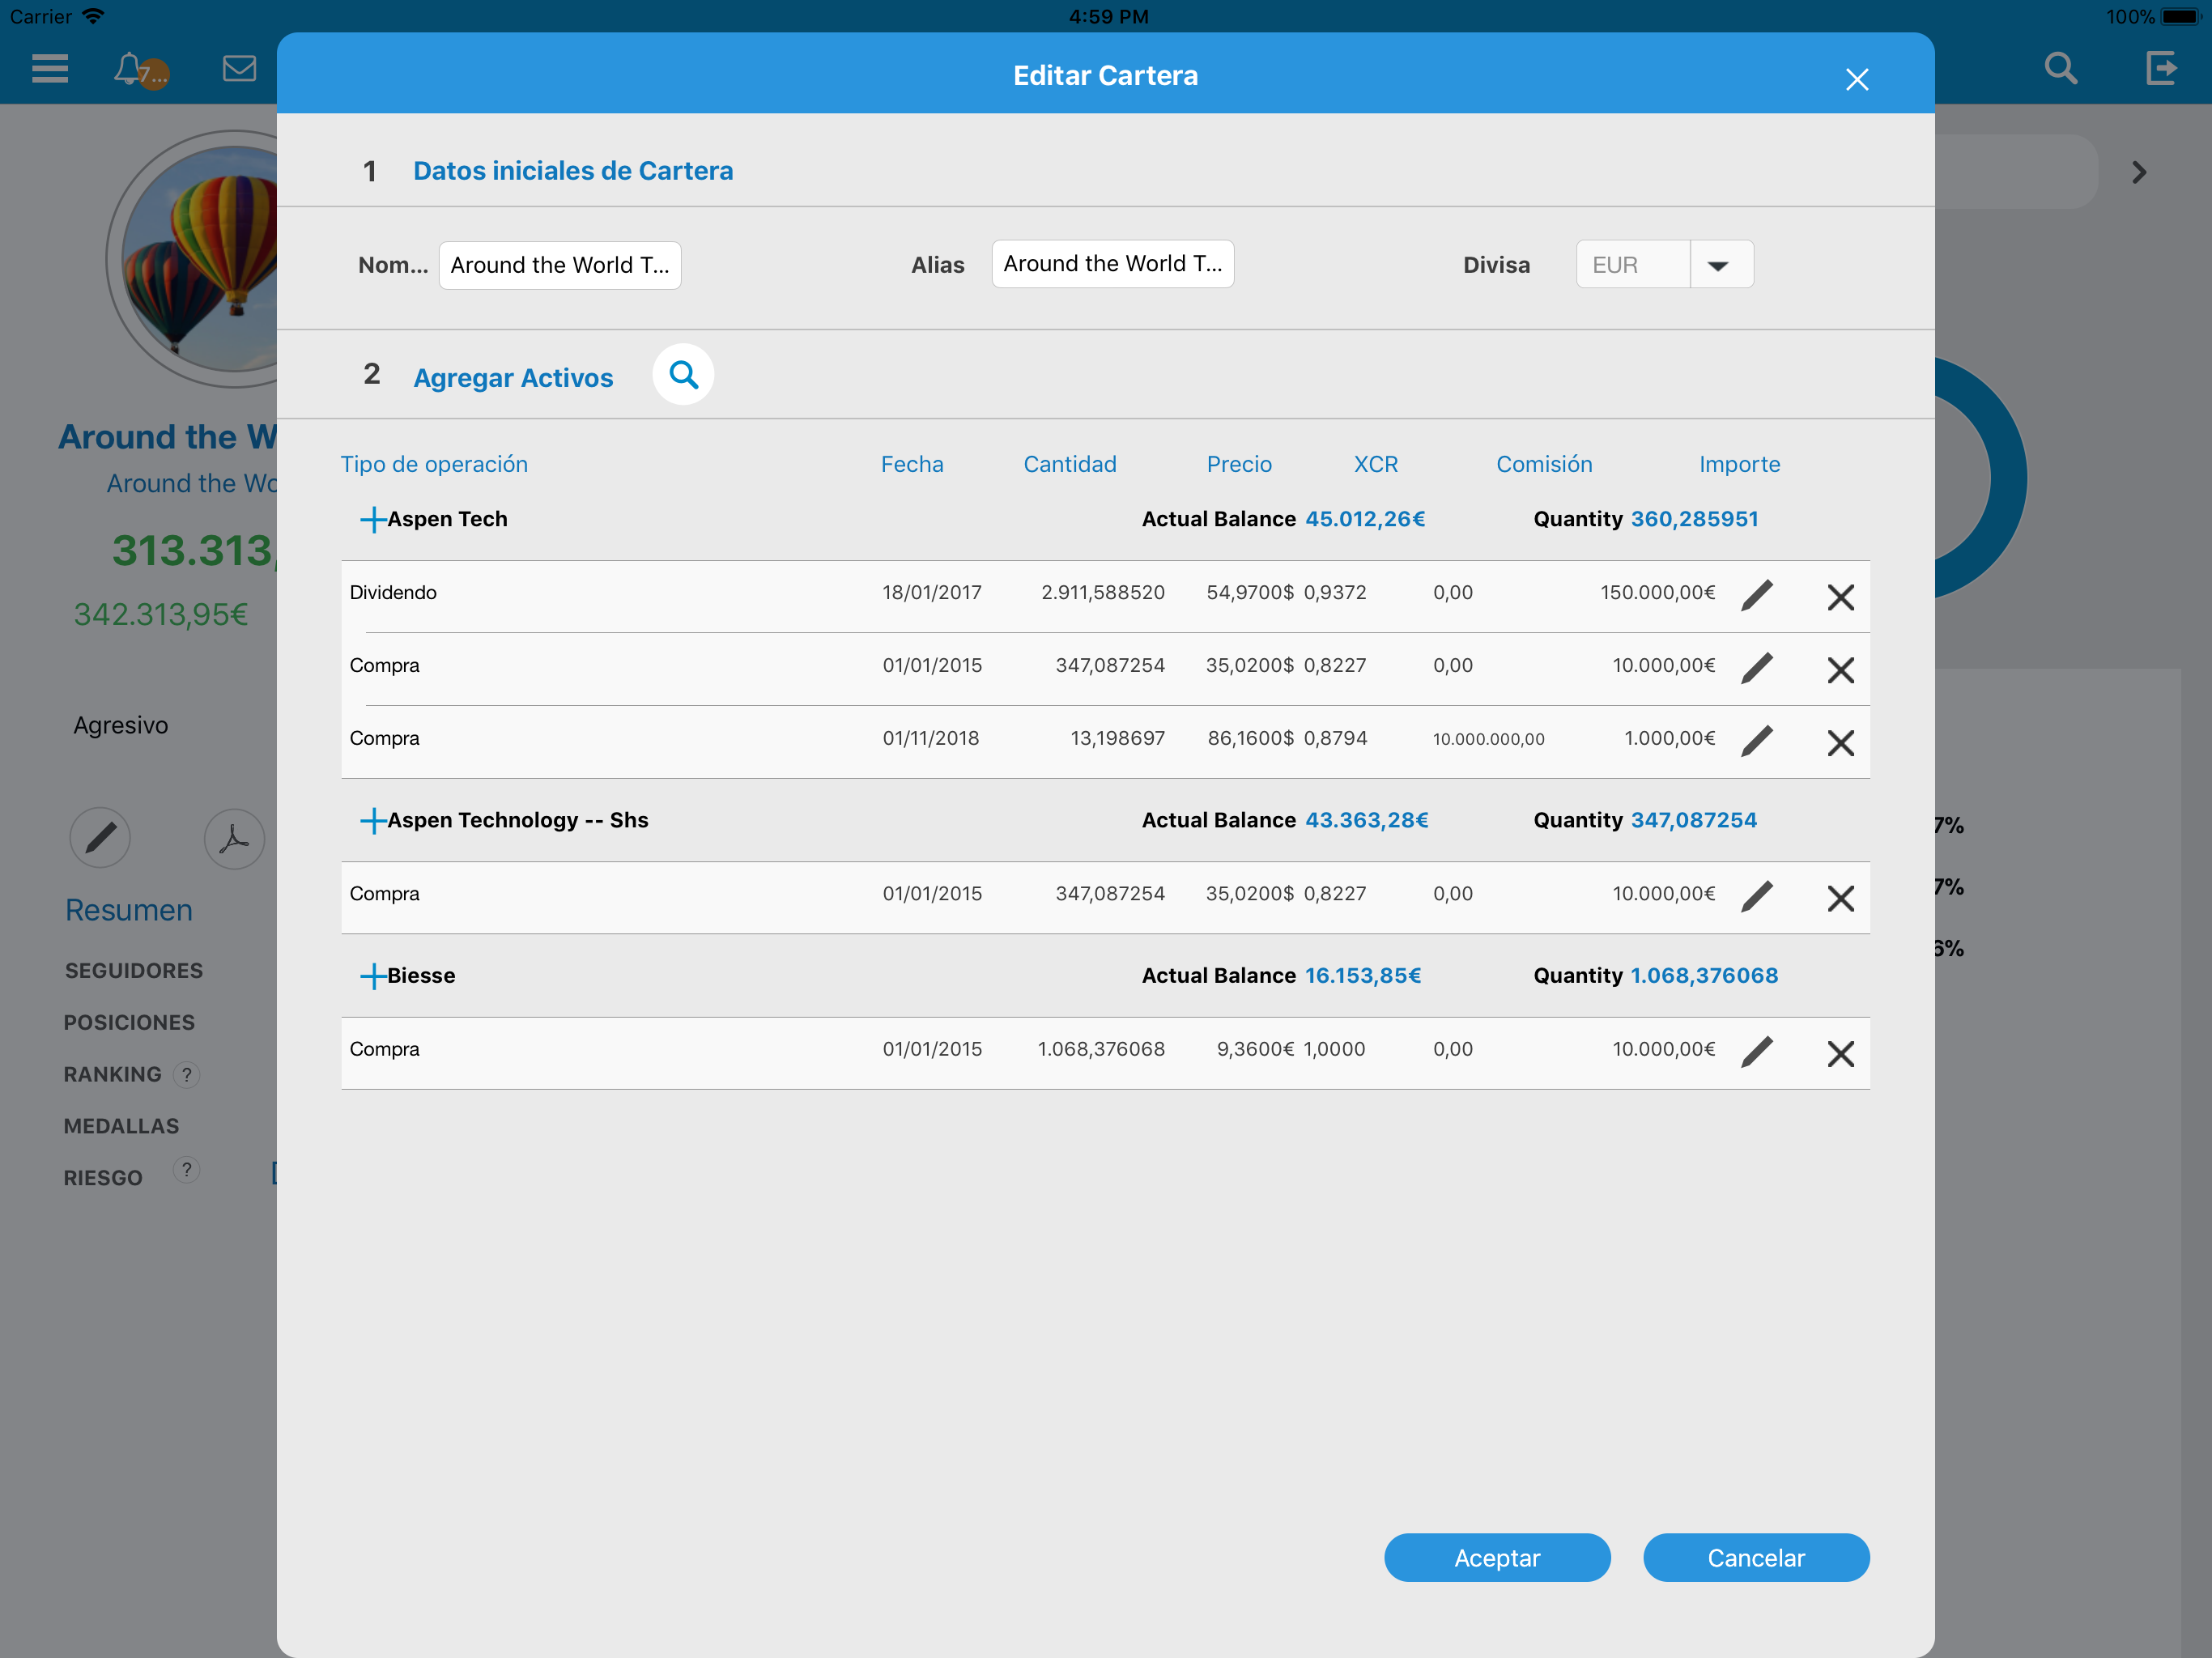Click the Alias text field
Screen dimensions: 2212x1658
pyautogui.click(x=1112, y=264)
